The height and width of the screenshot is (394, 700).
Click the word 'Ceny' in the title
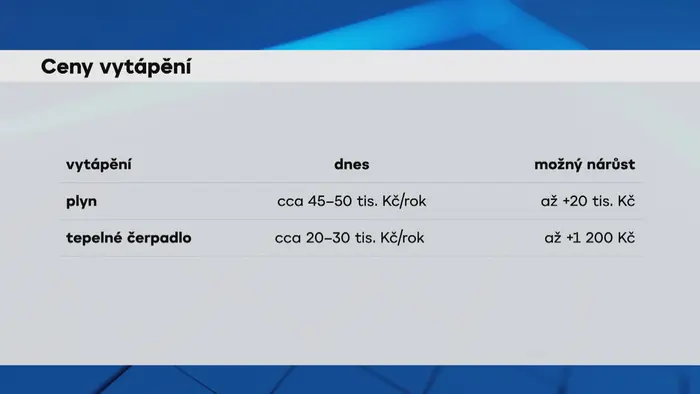click(x=67, y=67)
